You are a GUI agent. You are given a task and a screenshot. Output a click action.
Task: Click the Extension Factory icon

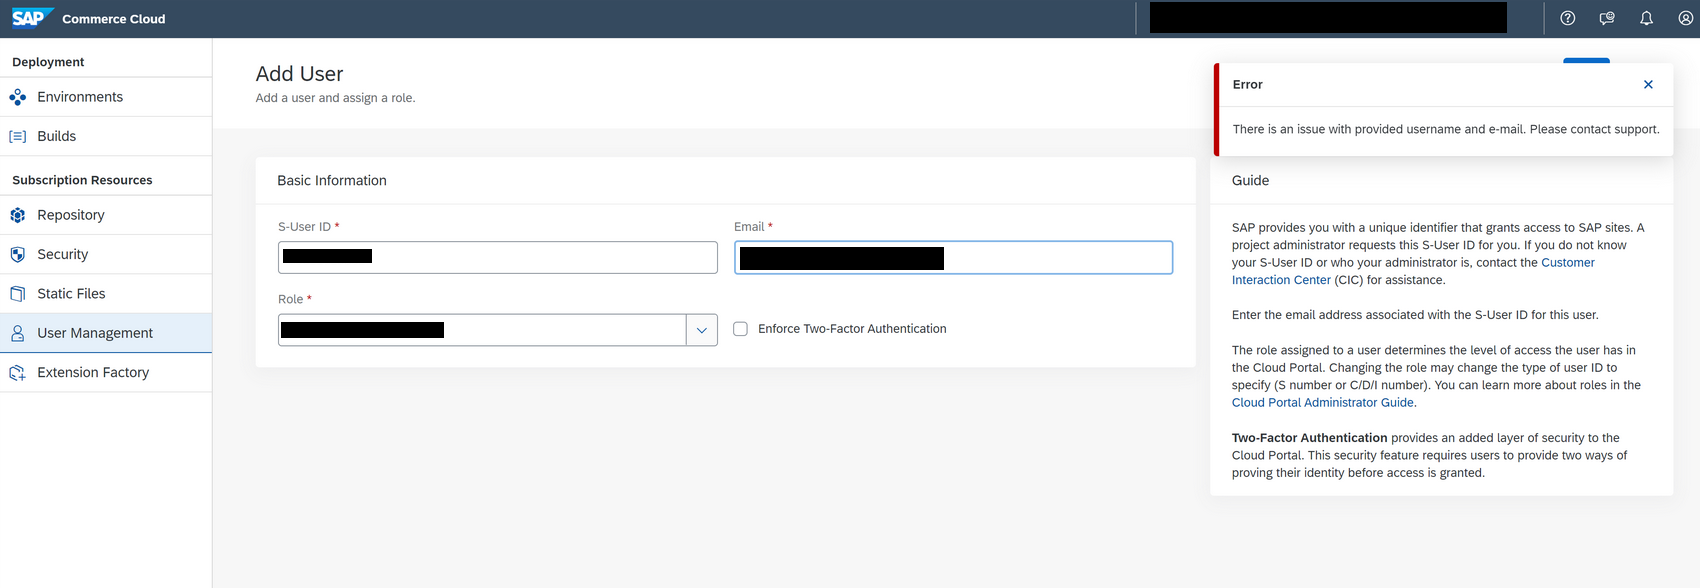[x=18, y=373]
